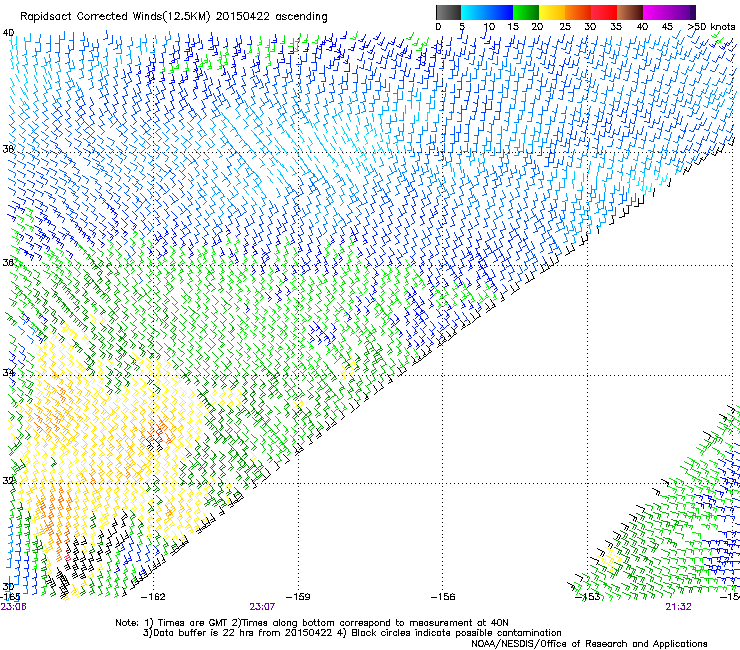Viewport: 740px width, 650px height.
Task: Click the '35' legend scale label
Action: (x=616, y=27)
